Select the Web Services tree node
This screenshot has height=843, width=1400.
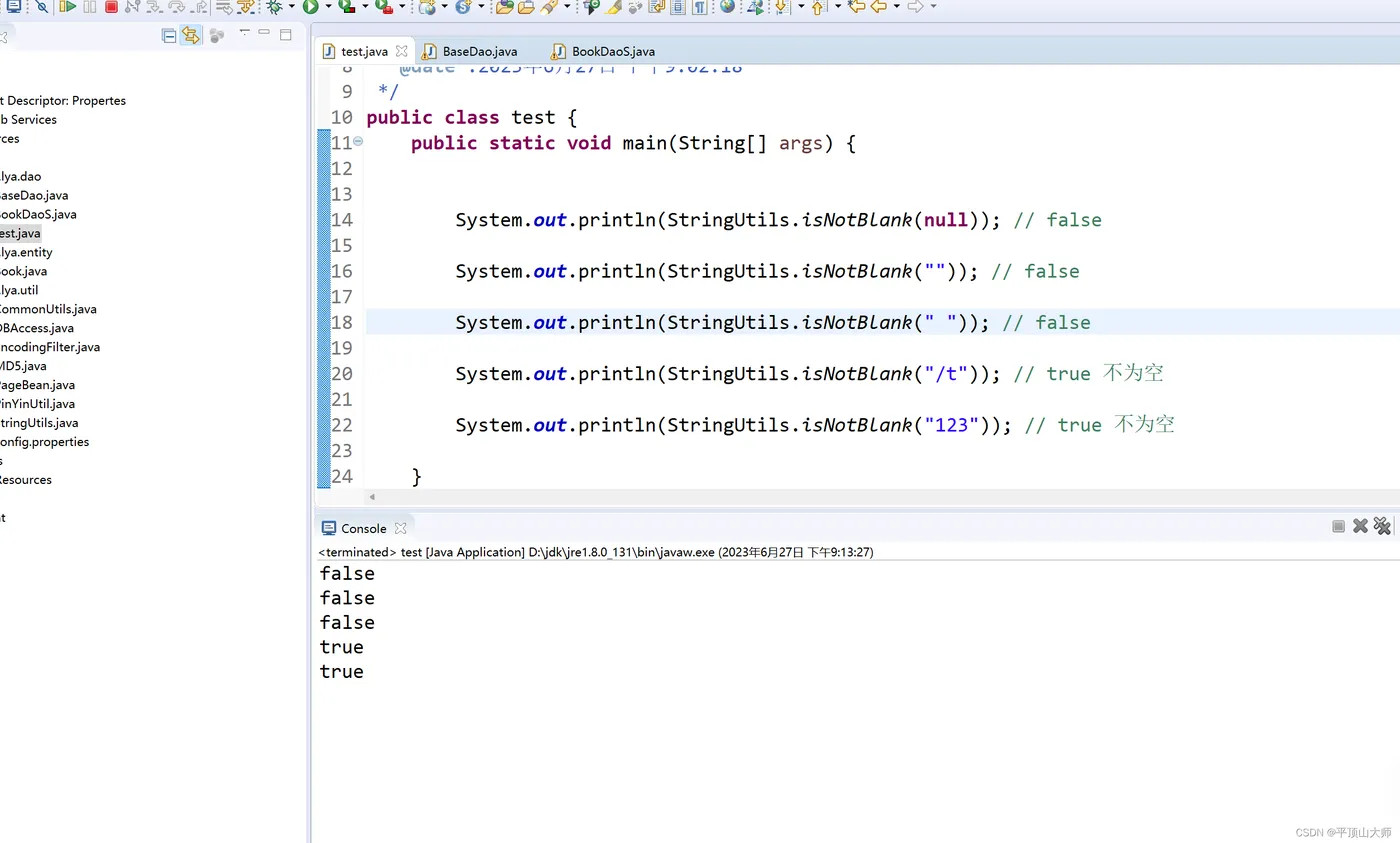tap(28, 119)
